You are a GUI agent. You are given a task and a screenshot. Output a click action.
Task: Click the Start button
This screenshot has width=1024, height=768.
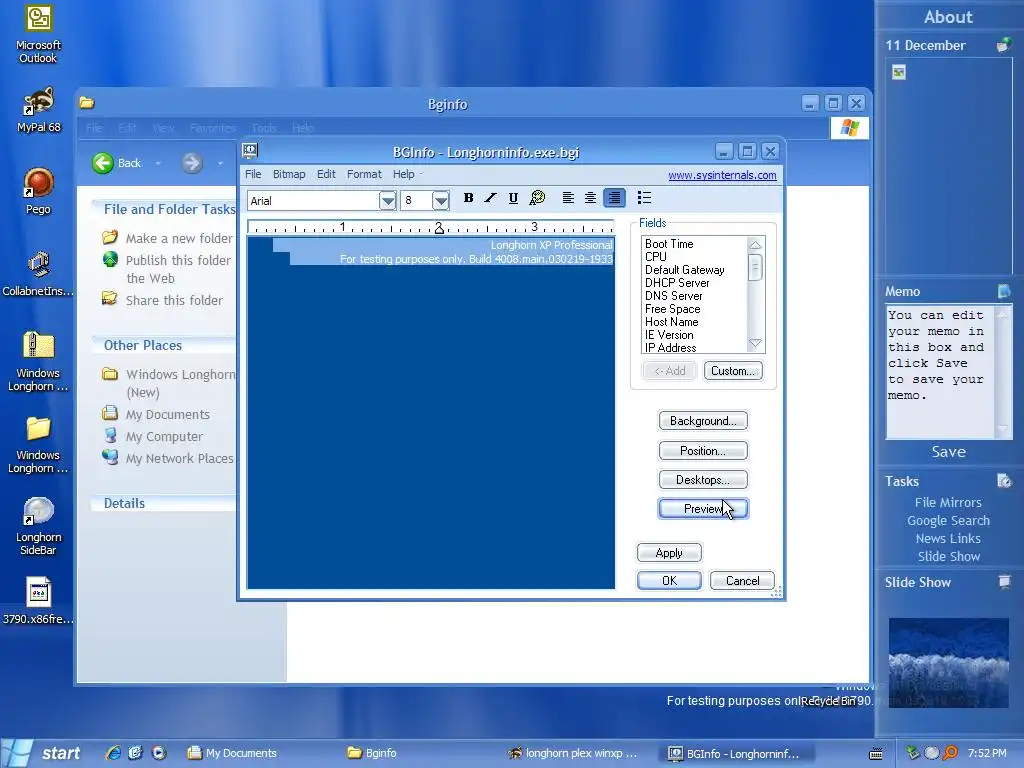(43, 753)
